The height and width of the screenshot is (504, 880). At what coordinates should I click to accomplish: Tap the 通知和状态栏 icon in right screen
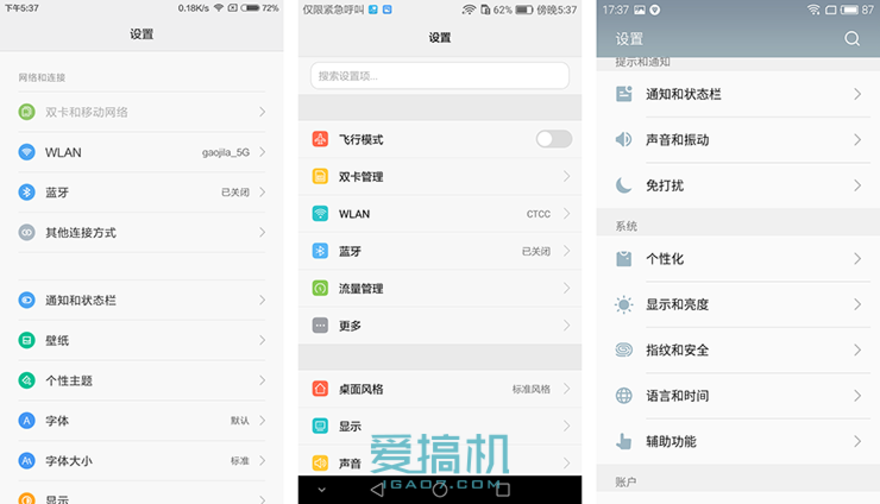(x=624, y=94)
